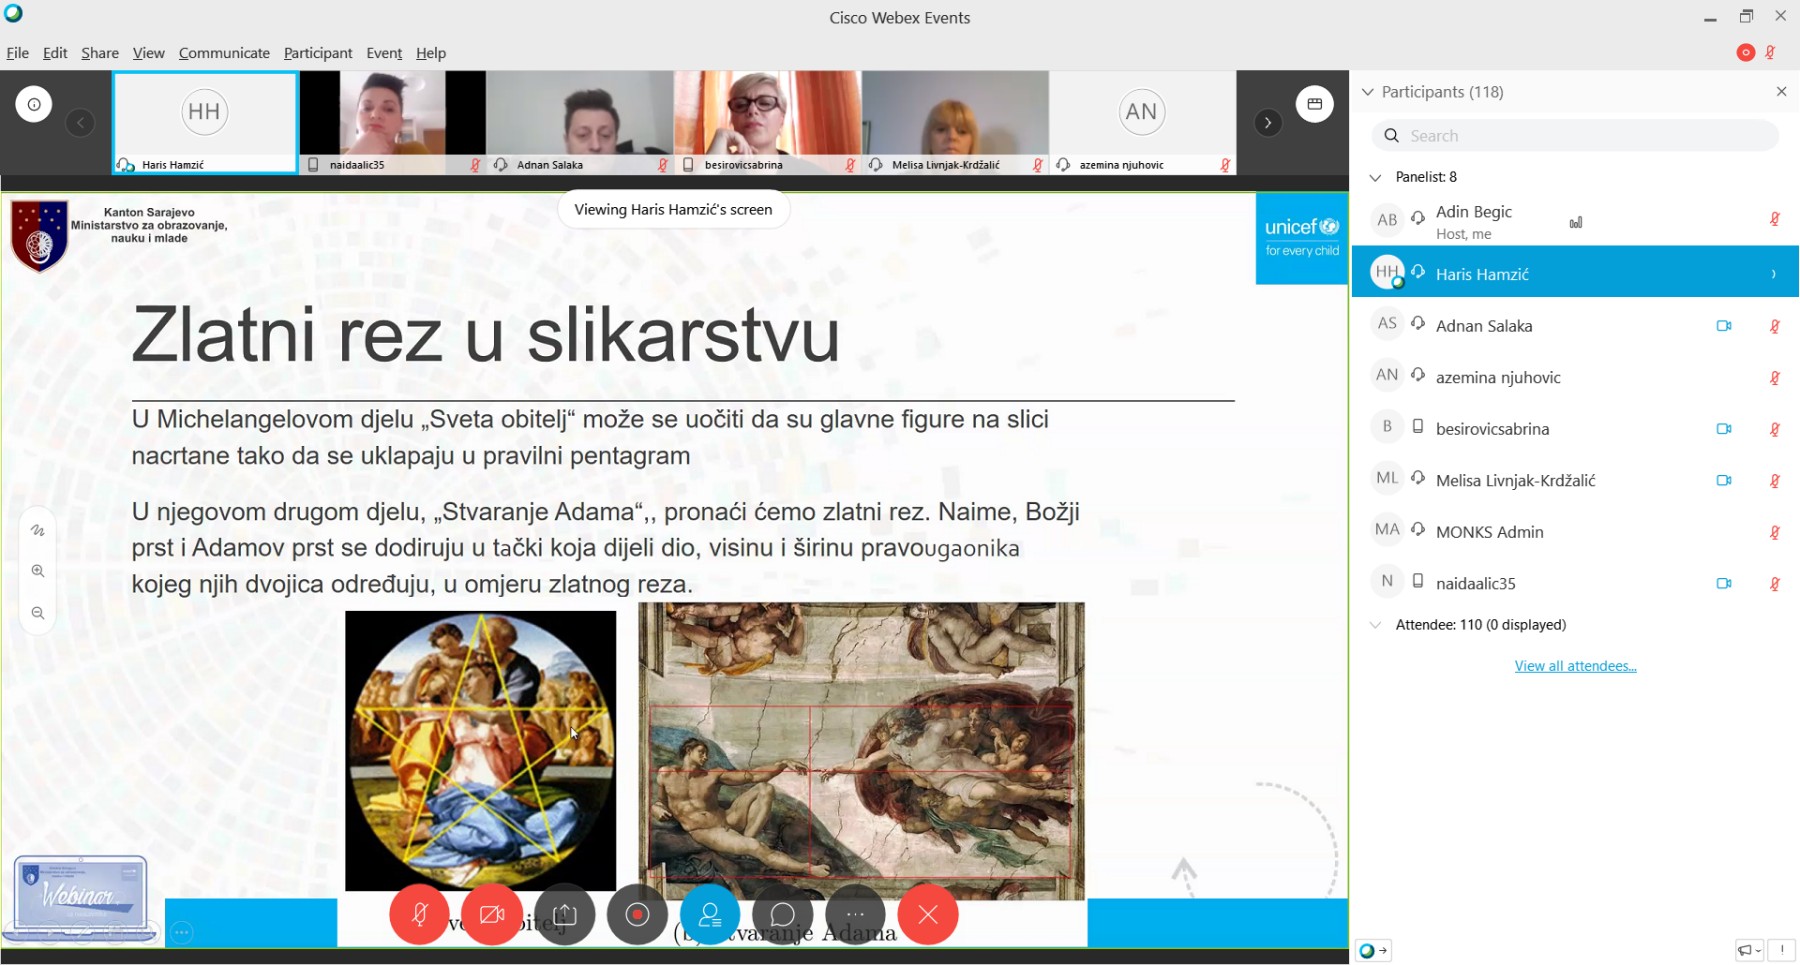Click the annotate tool icon on left
The image size is (1800, 965).
(38, 530)
